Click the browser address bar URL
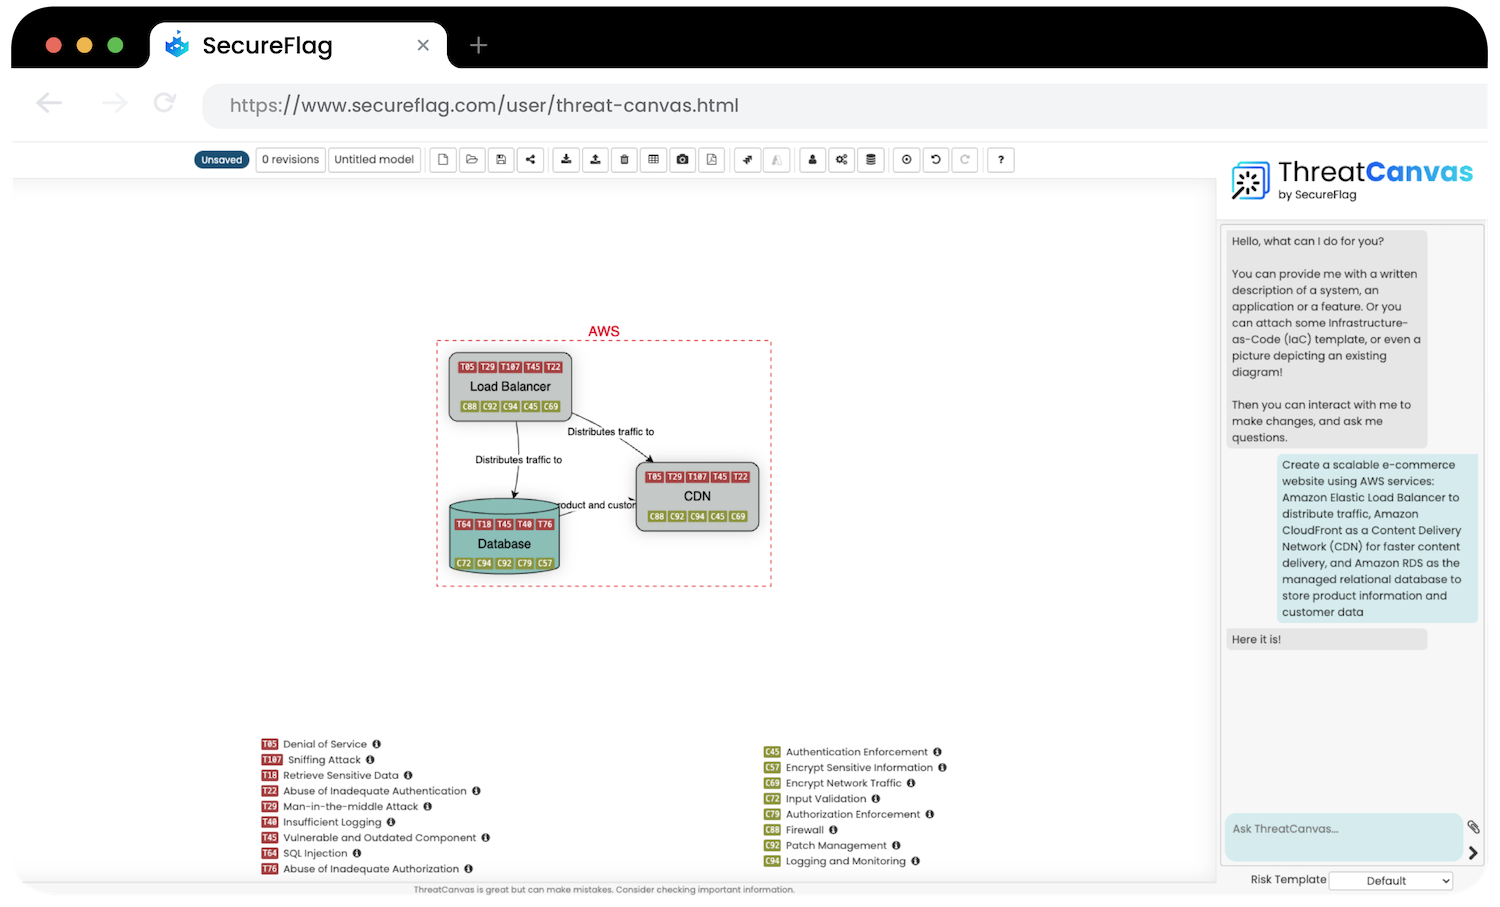Image resolution: width=1500 pixels, height=907 pixels. tap(484, 106)
